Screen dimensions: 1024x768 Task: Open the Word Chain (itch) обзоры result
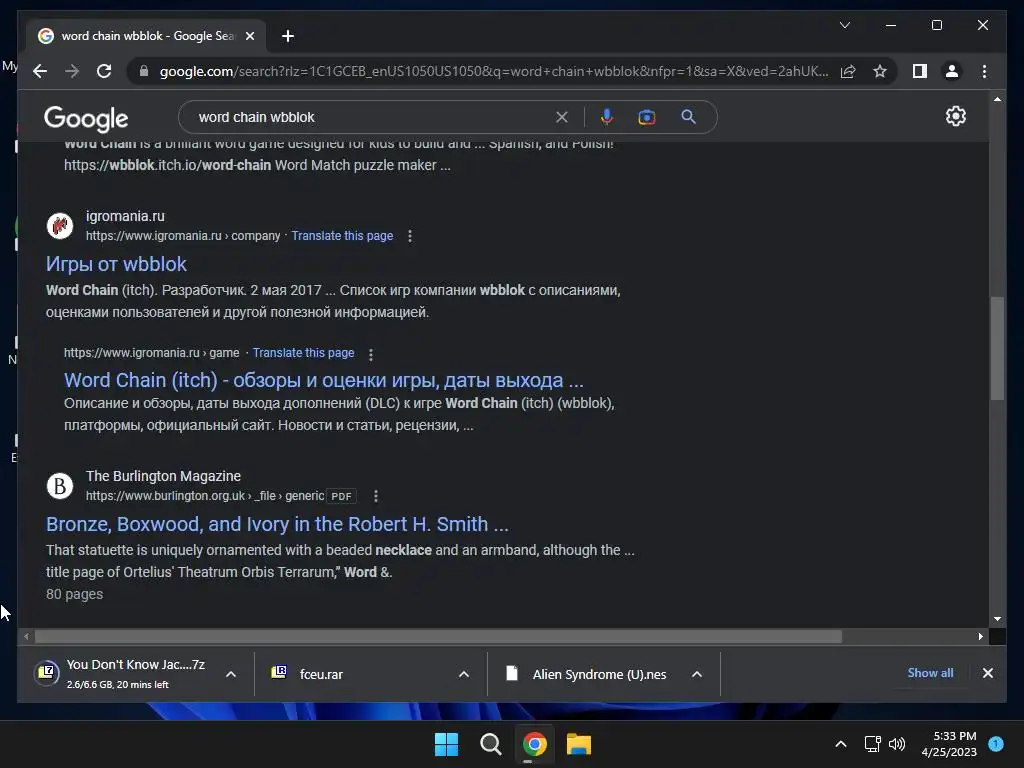324,380
